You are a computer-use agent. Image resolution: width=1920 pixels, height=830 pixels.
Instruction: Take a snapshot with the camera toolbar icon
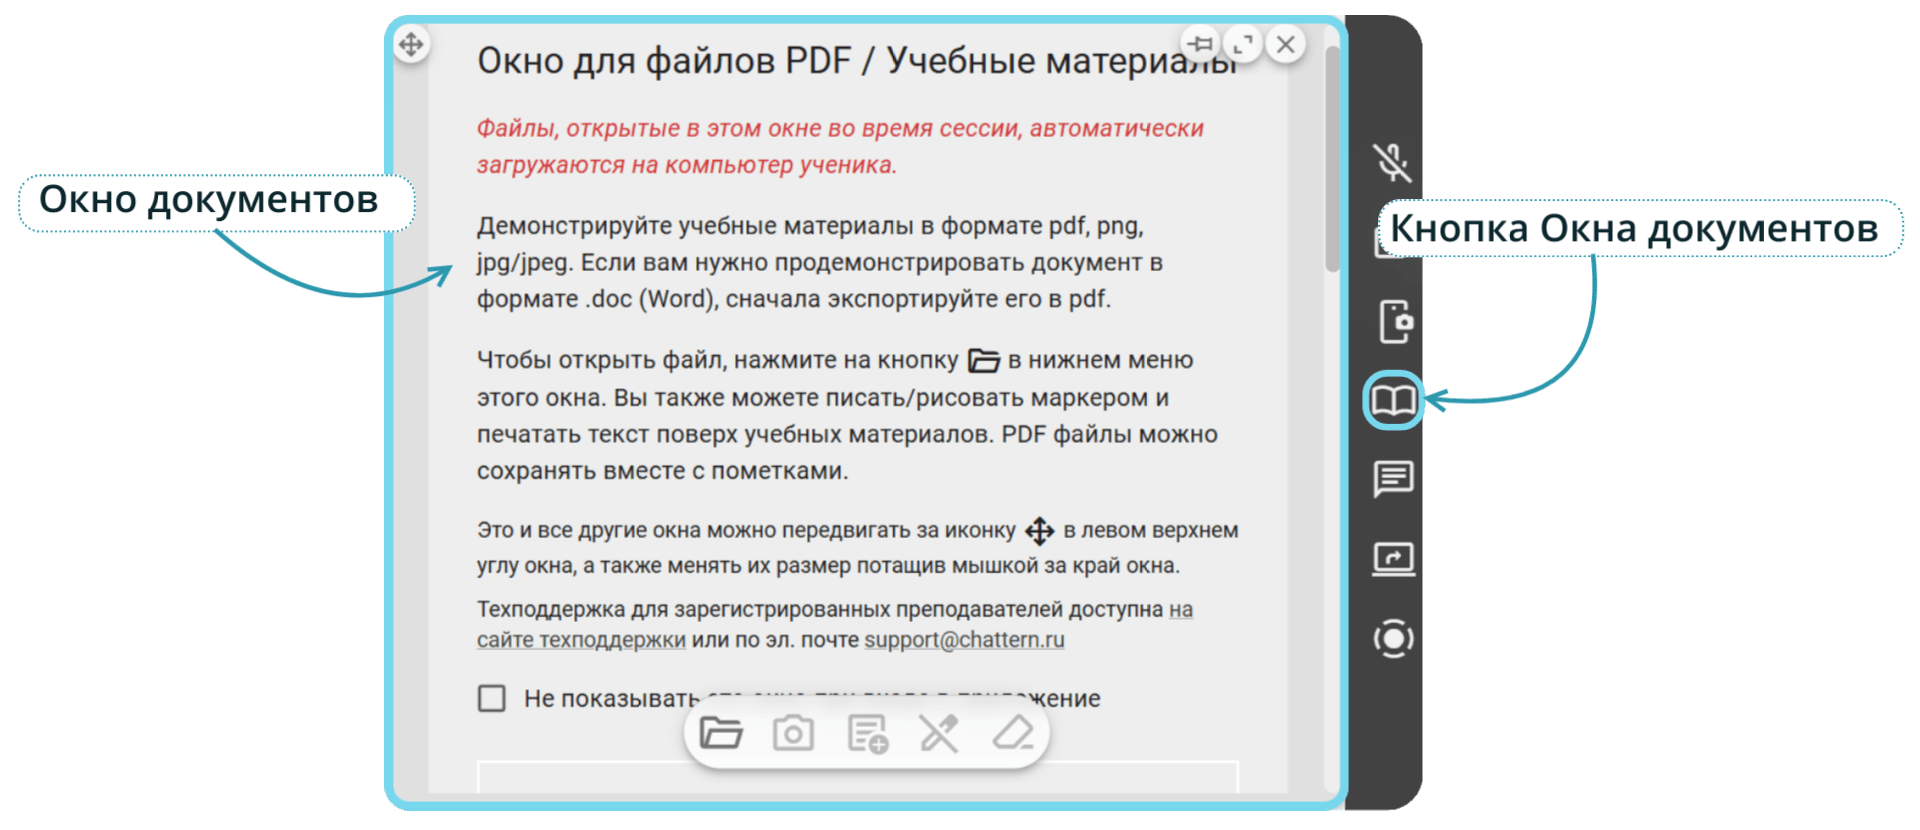point(793,733)
